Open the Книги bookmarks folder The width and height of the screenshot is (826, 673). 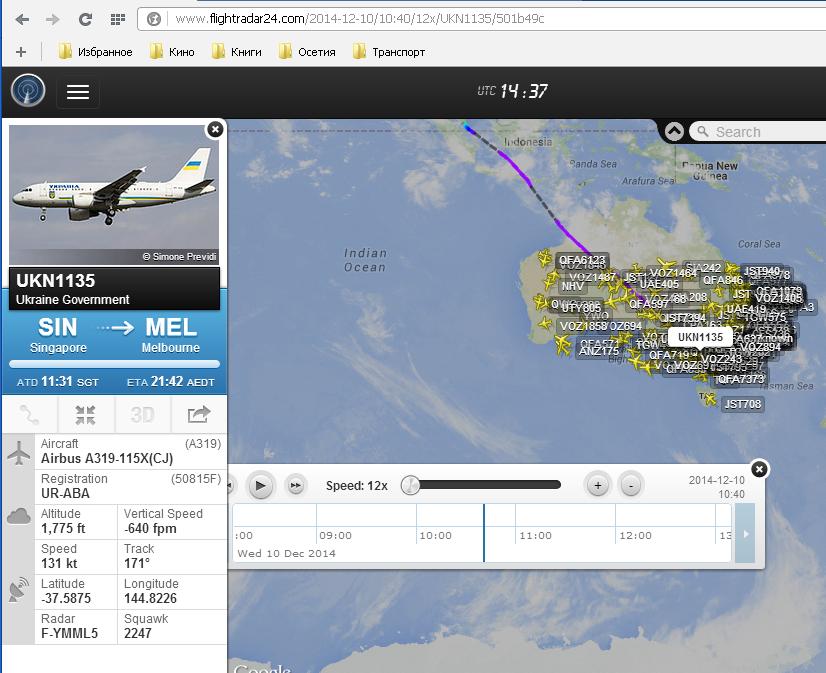[x=237, y=52]
